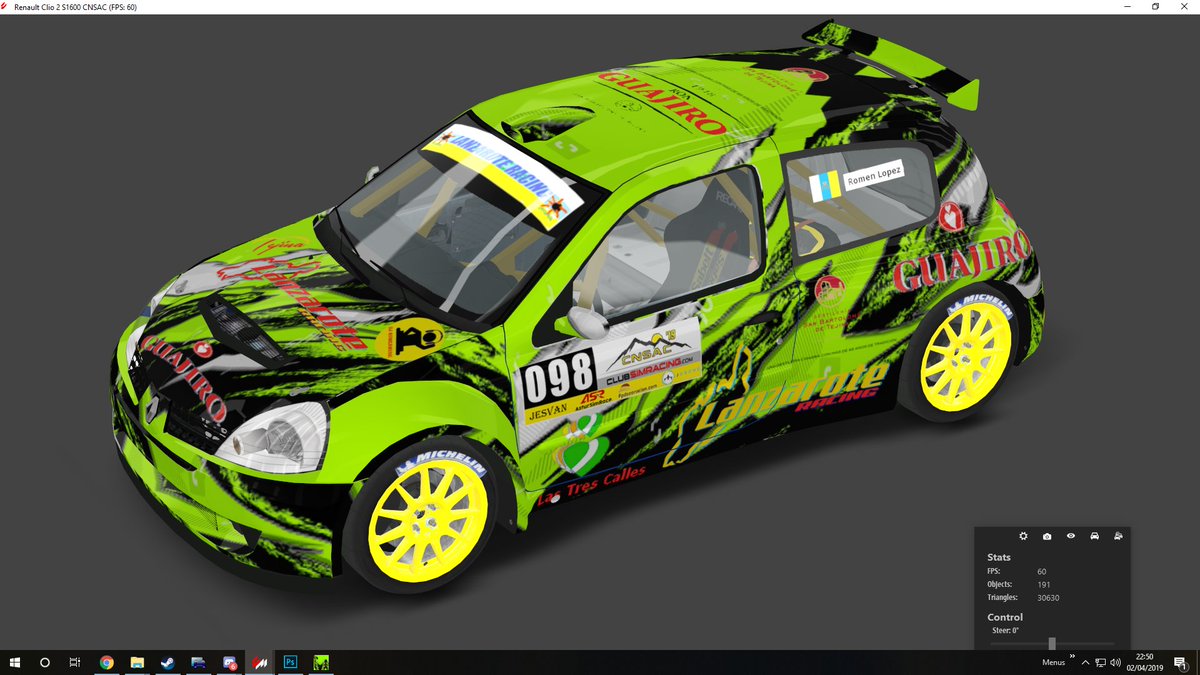Click the Menus toolbar label on taskbar
The height and width of the screenshot is (675, 1200).
tap(1053, 663)
